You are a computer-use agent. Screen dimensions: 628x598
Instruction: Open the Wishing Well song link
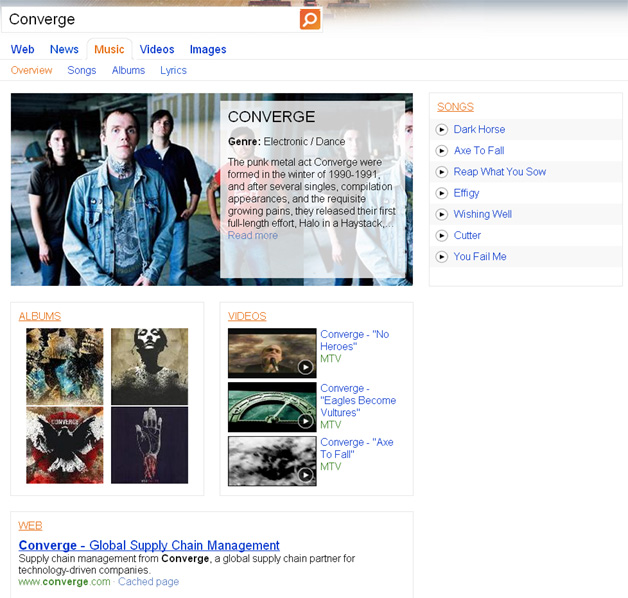pos(483,214)
